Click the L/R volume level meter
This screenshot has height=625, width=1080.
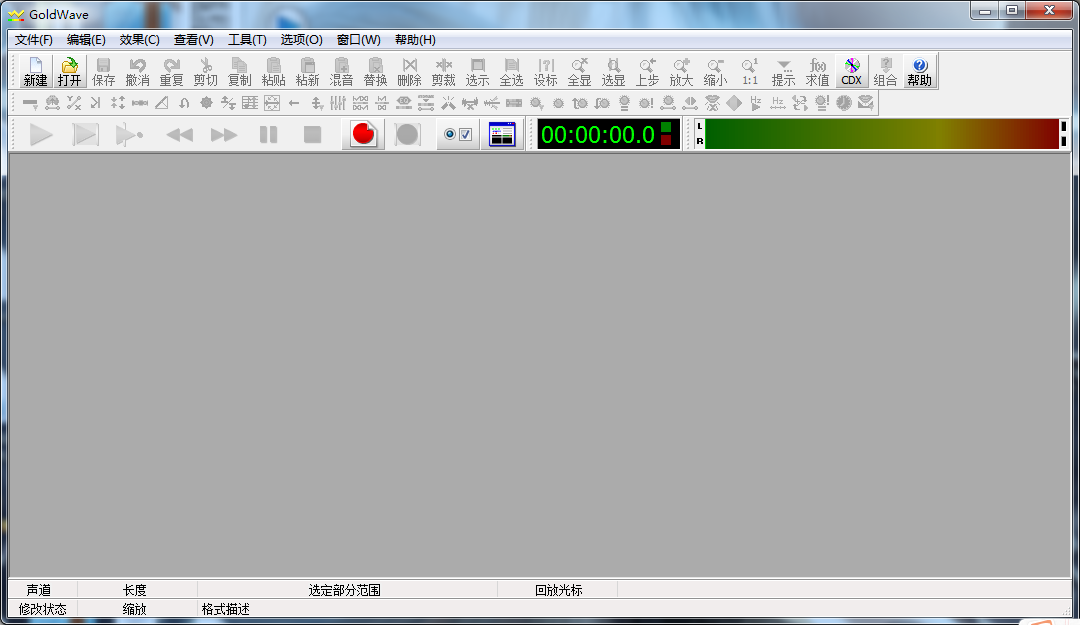(x=881, y=134)
